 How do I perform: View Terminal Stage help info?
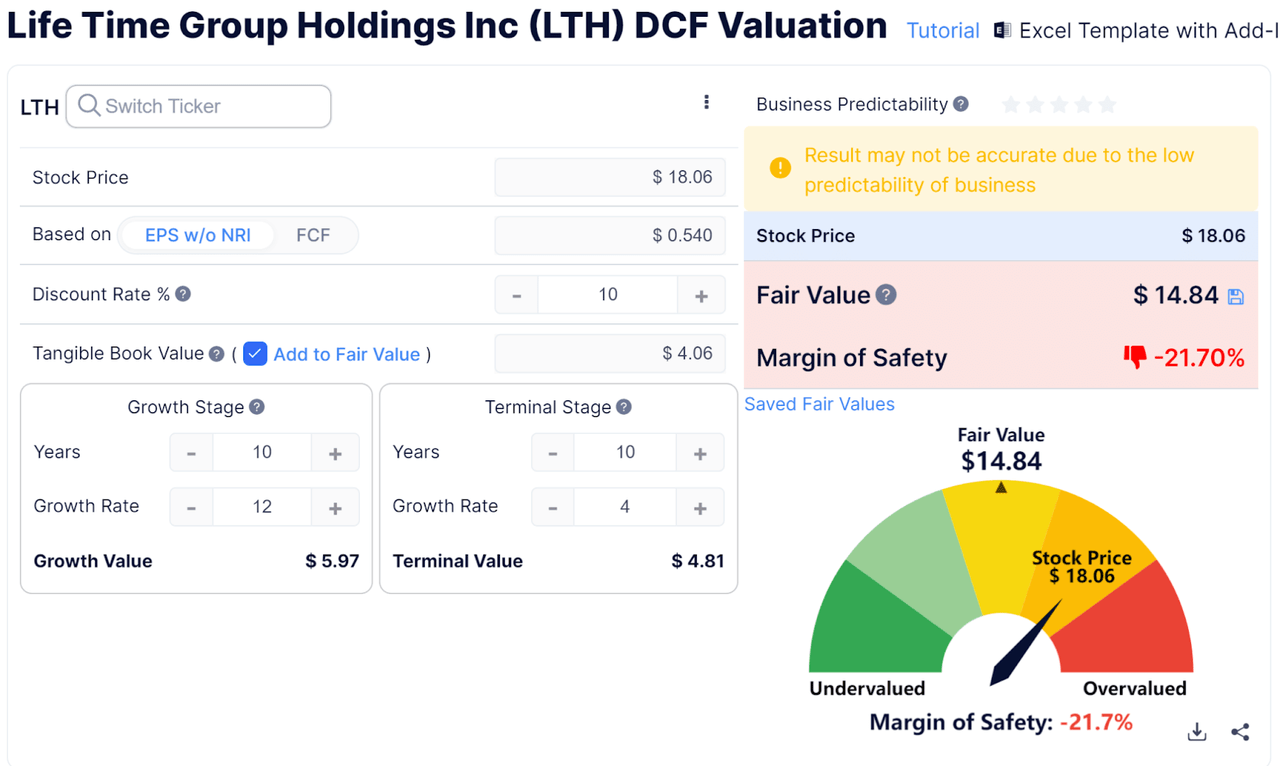(x=623, y=407)
